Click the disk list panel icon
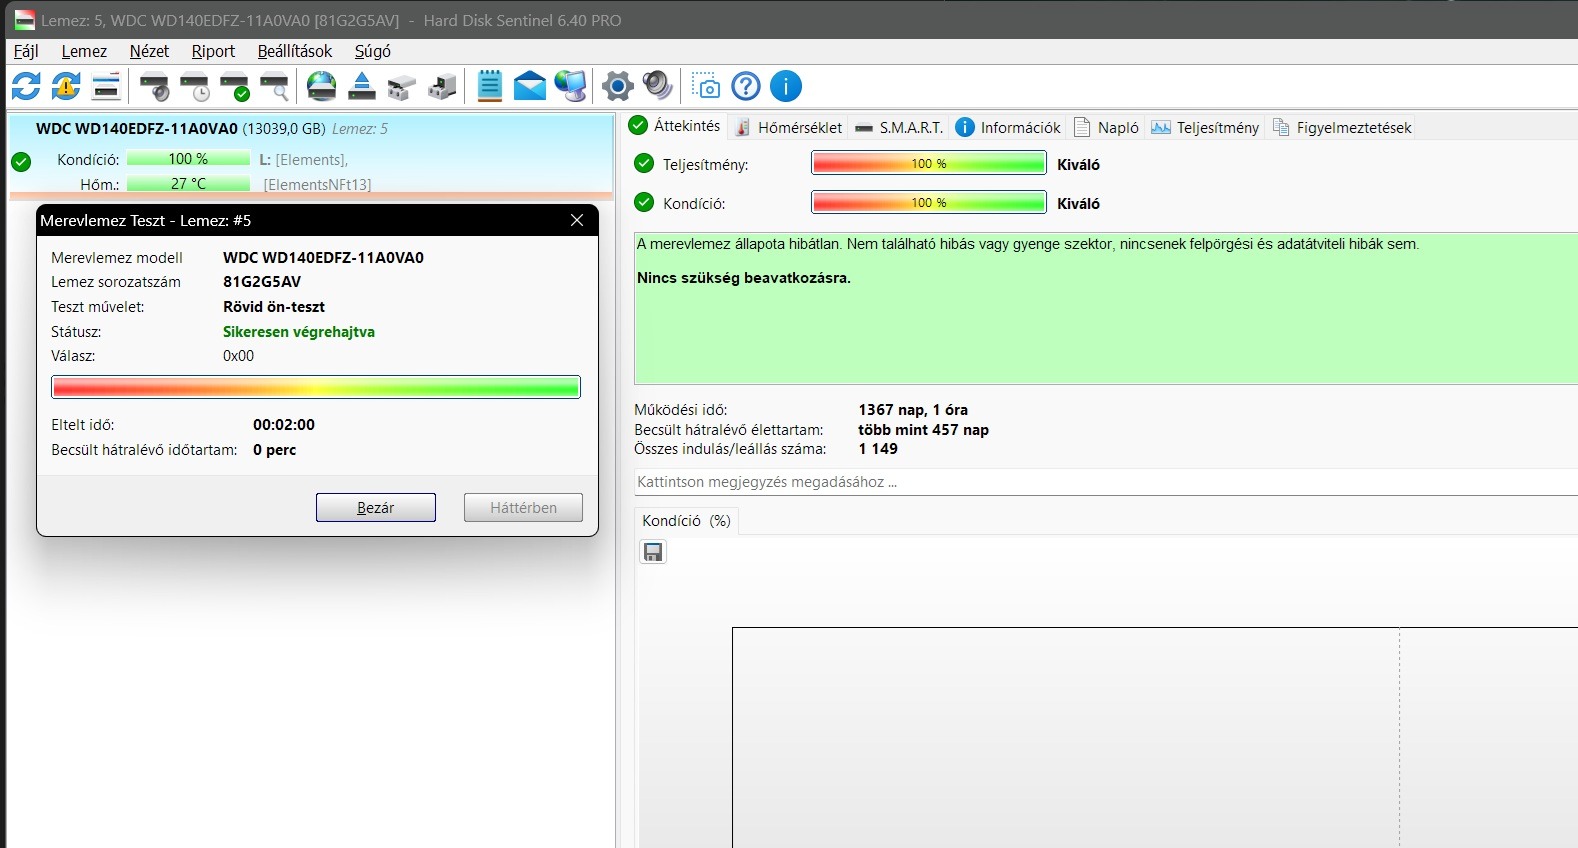The image size is (1578, 848). (106, 87)
